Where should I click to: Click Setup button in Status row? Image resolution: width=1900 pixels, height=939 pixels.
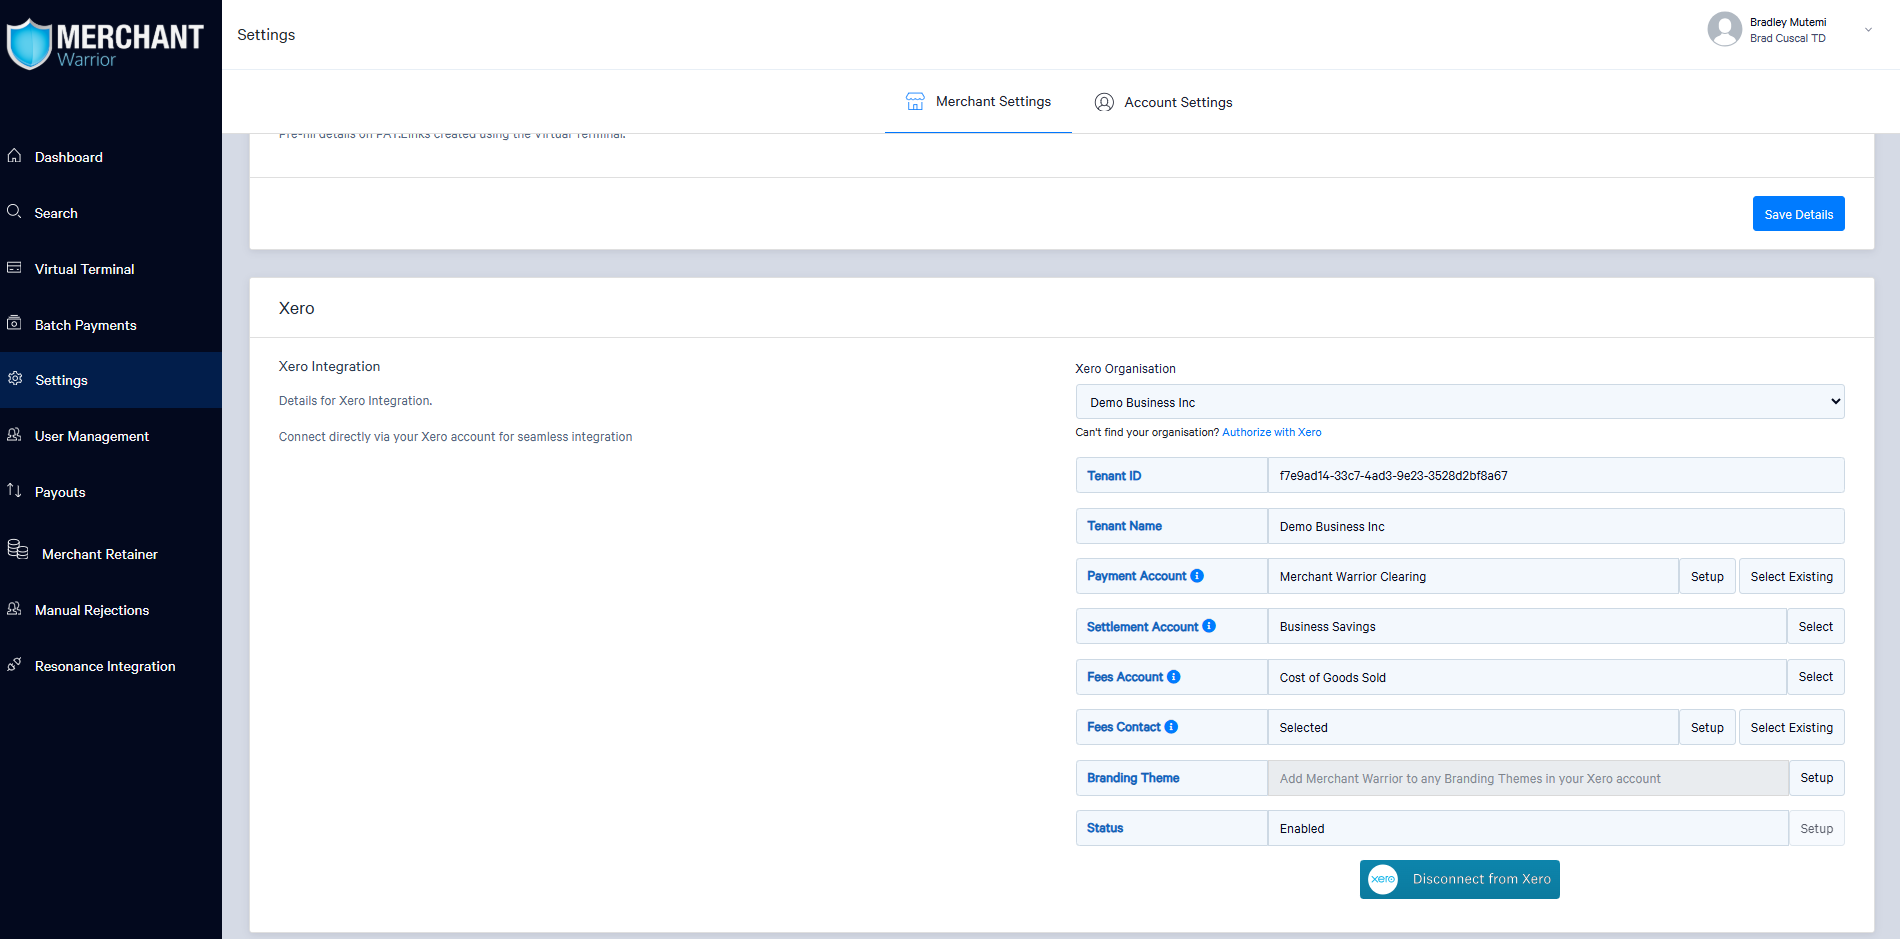tap(1816, 828)
